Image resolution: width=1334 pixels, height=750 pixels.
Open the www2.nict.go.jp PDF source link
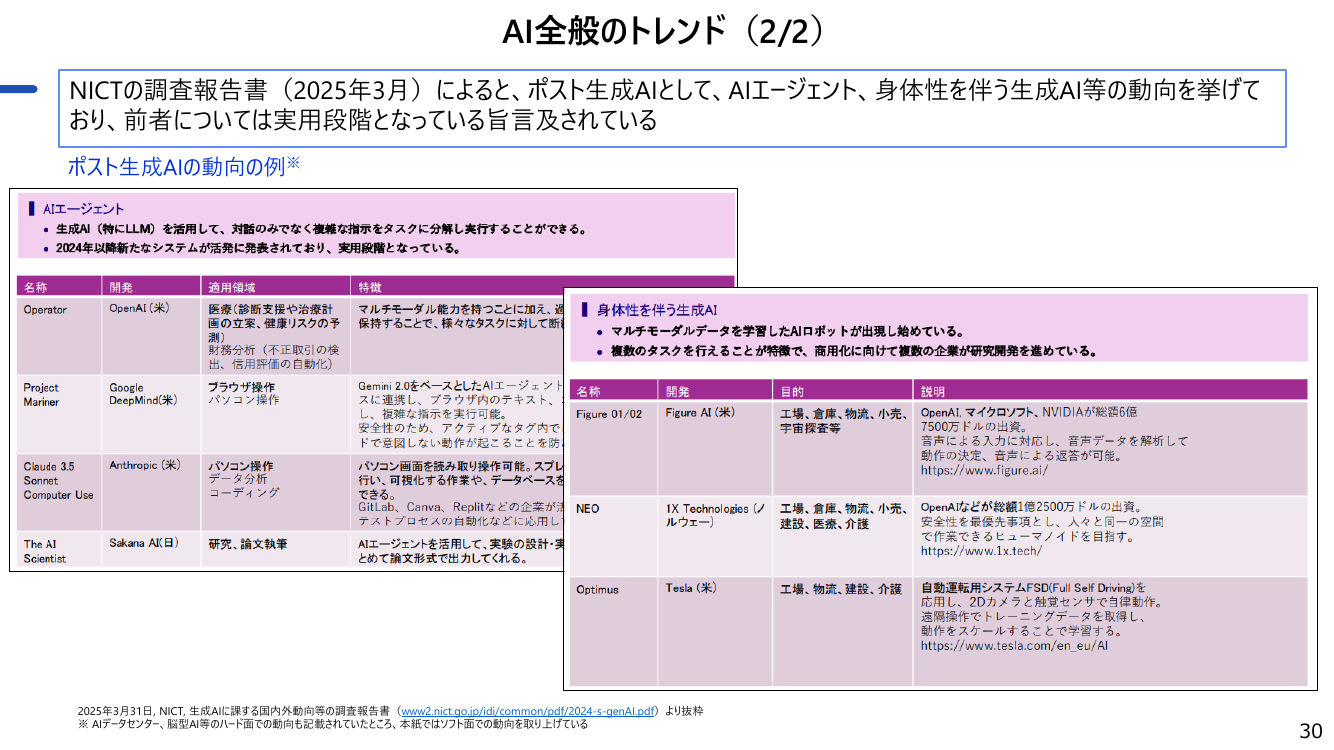point(528,711)
